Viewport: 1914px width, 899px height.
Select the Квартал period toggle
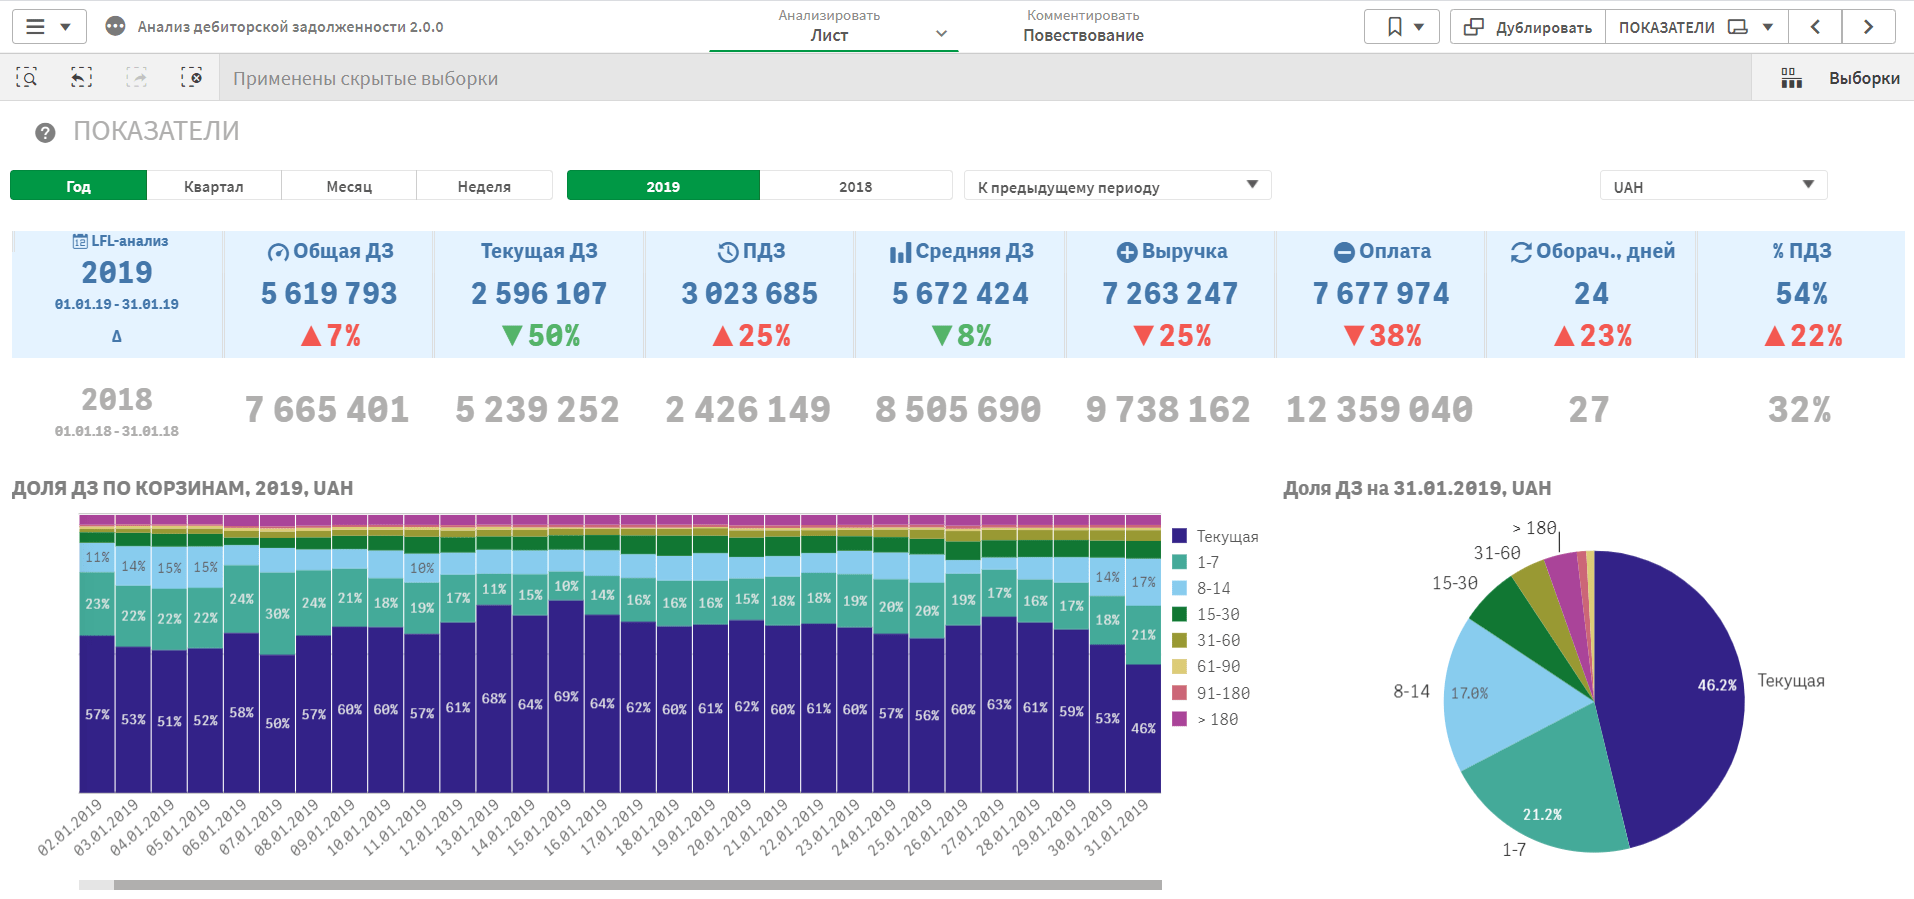tap(214, 186)
